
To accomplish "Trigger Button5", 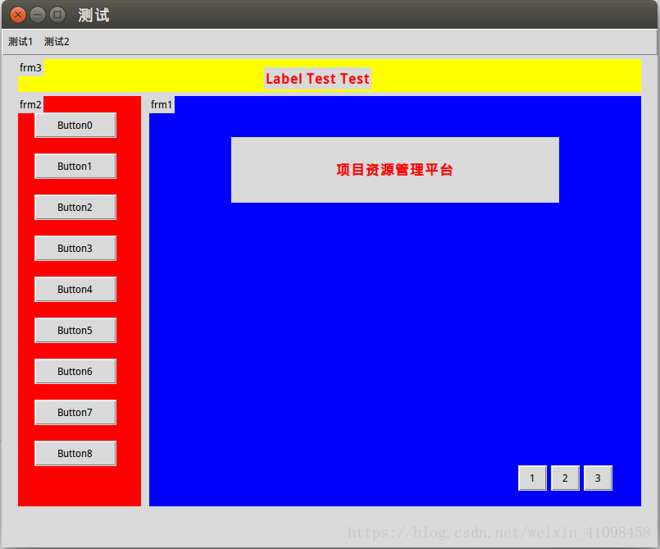I will 75,330.
